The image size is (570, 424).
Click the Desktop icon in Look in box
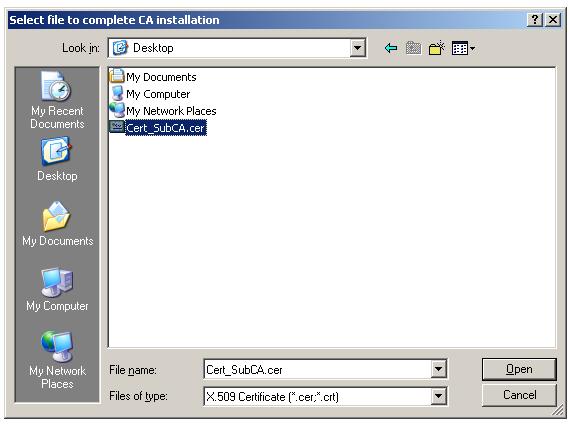pyautogui.click(x=120, y=48)
